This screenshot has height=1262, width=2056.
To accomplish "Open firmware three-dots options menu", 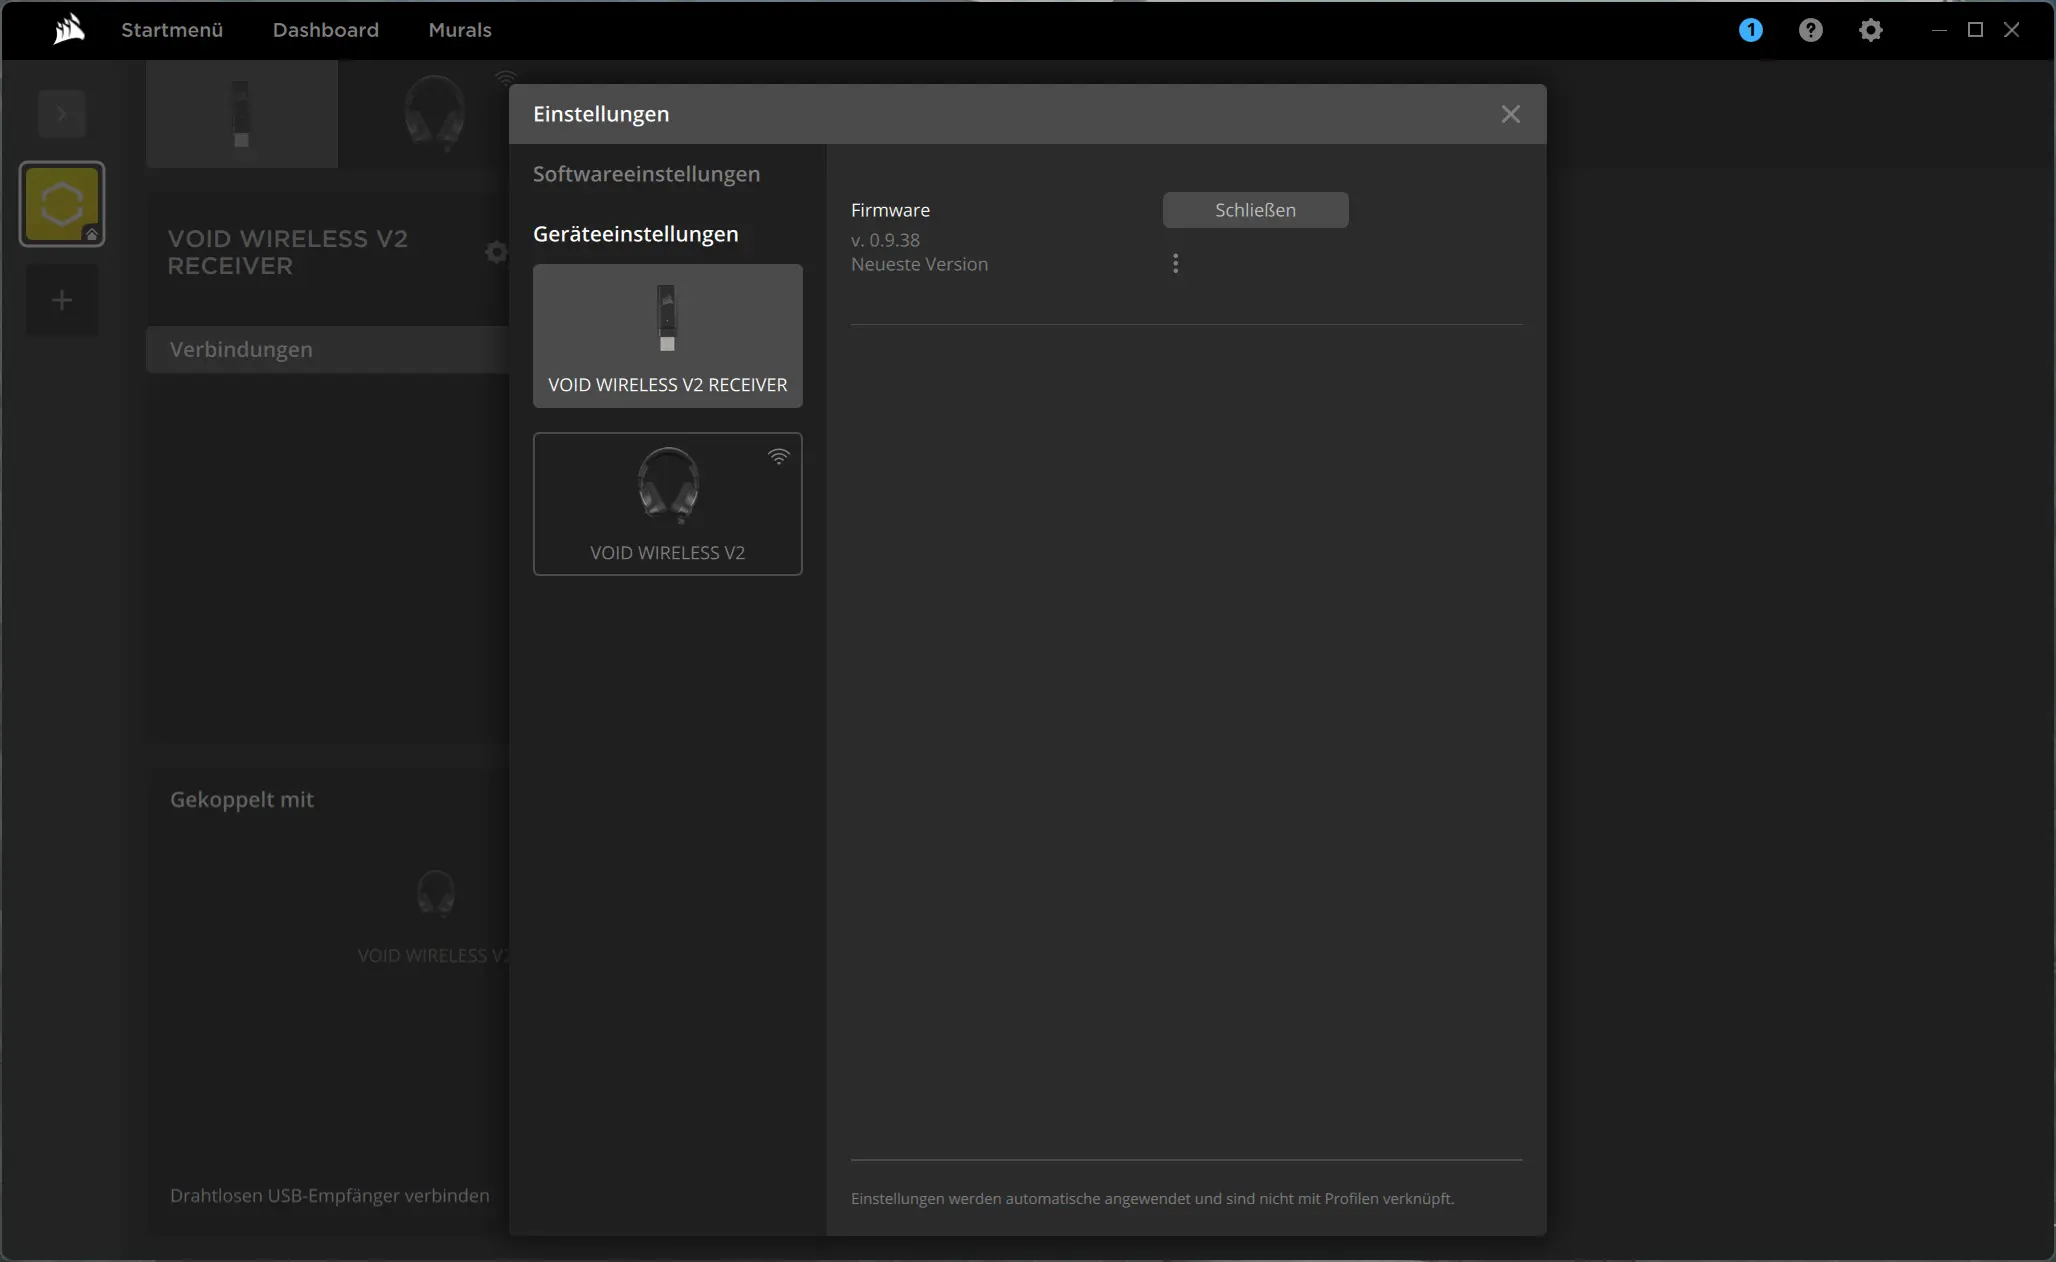I will tap(1175, 263).
